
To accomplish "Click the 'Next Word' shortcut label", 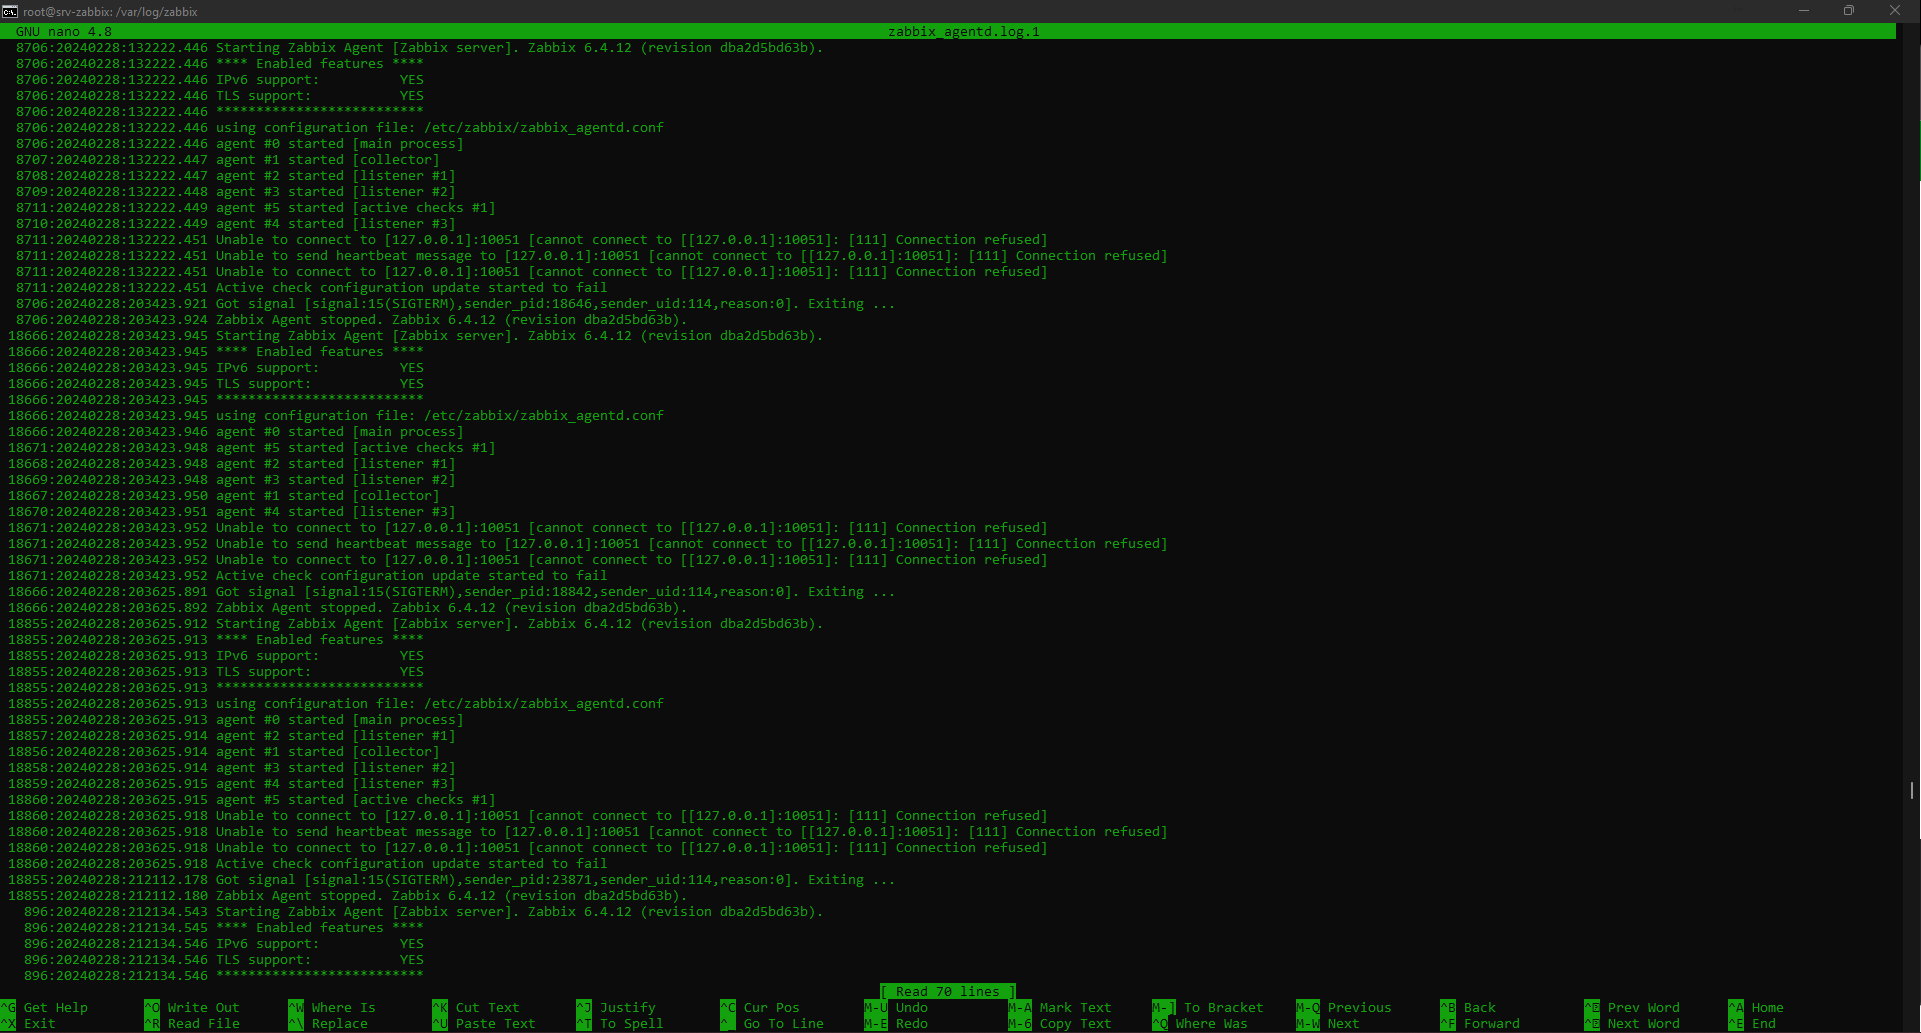I will click(1644, 1024).
